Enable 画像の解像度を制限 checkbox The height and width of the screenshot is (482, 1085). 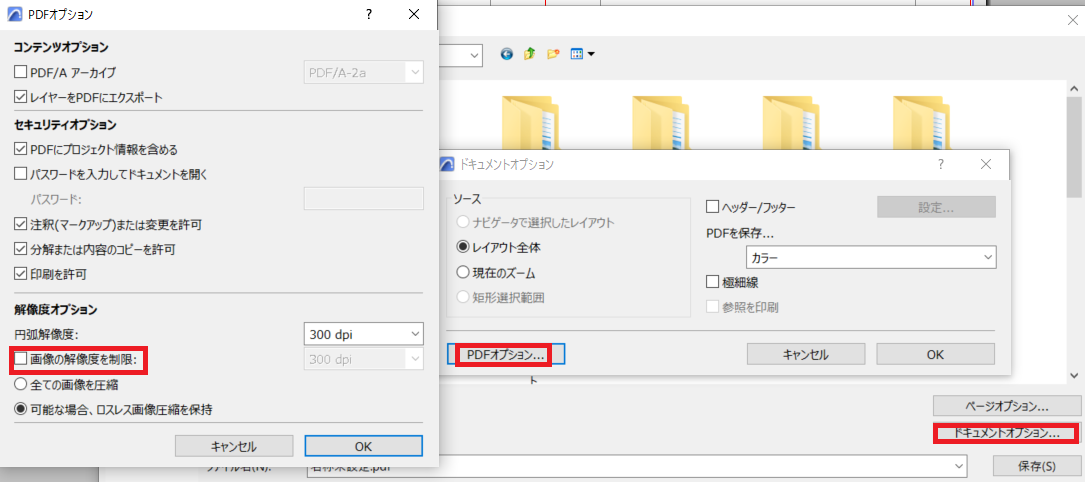[21, 359]
